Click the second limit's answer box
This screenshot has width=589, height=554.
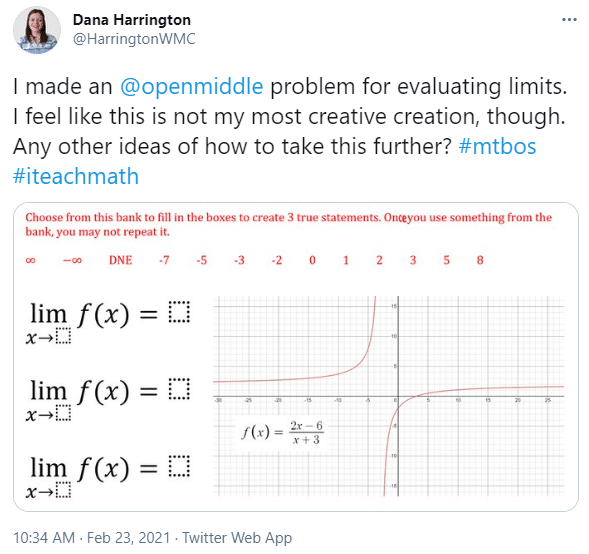click(179, 389)
